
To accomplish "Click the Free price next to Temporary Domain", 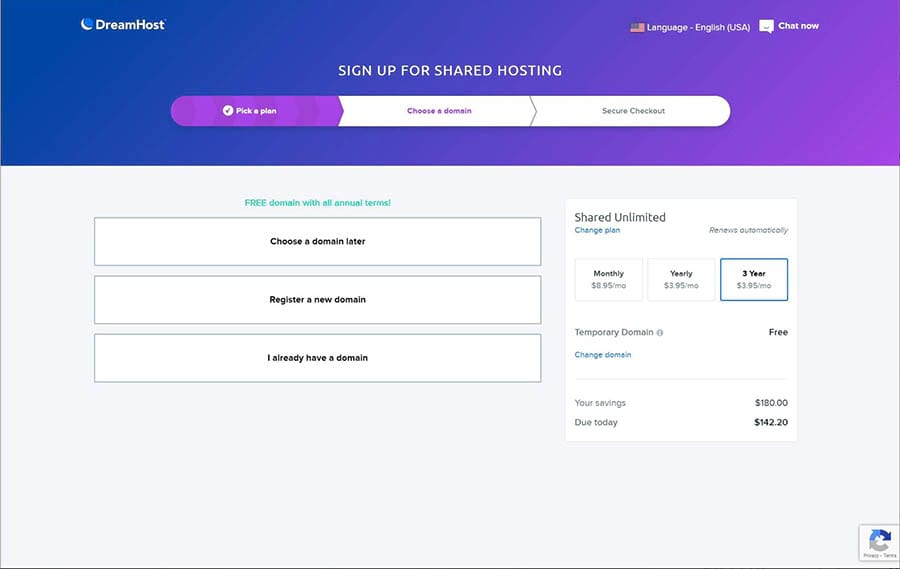I will click(778, 332).
